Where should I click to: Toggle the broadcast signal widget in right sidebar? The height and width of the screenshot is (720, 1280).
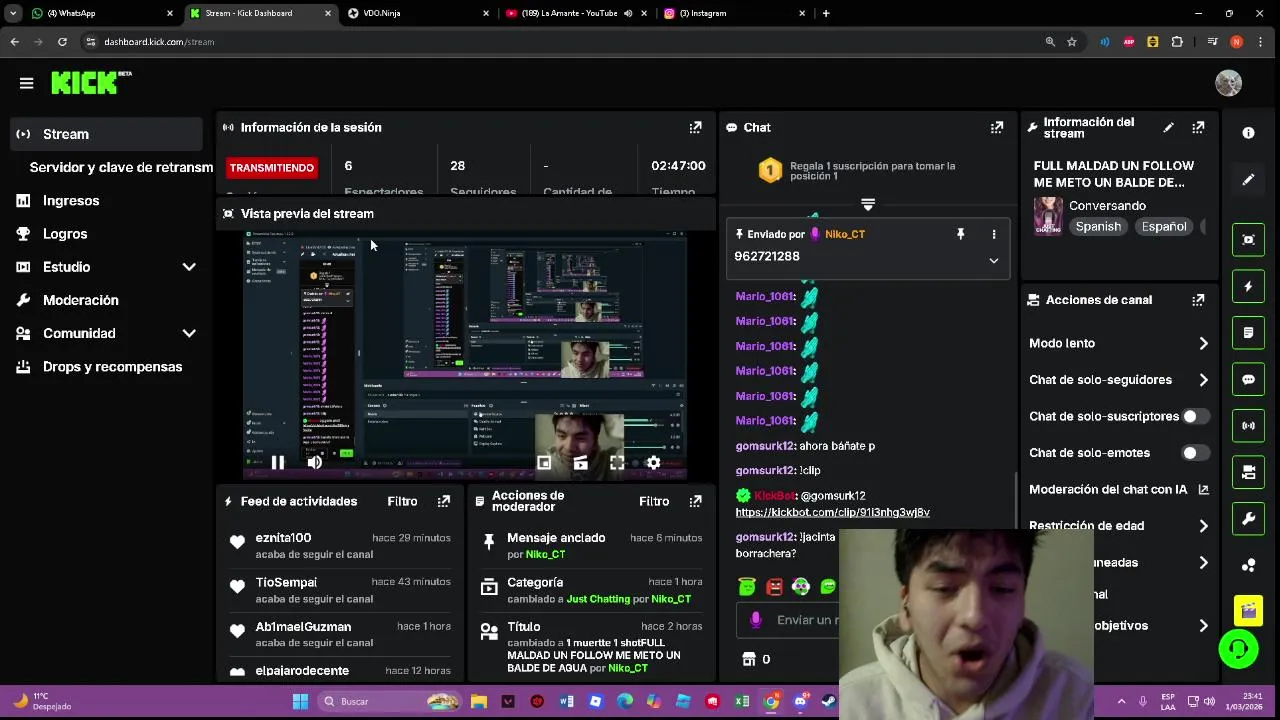1248,425
